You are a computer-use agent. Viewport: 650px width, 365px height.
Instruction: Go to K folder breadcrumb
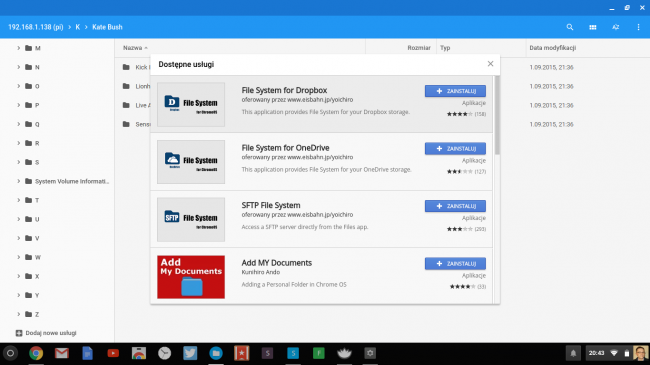tap(78, 27)
